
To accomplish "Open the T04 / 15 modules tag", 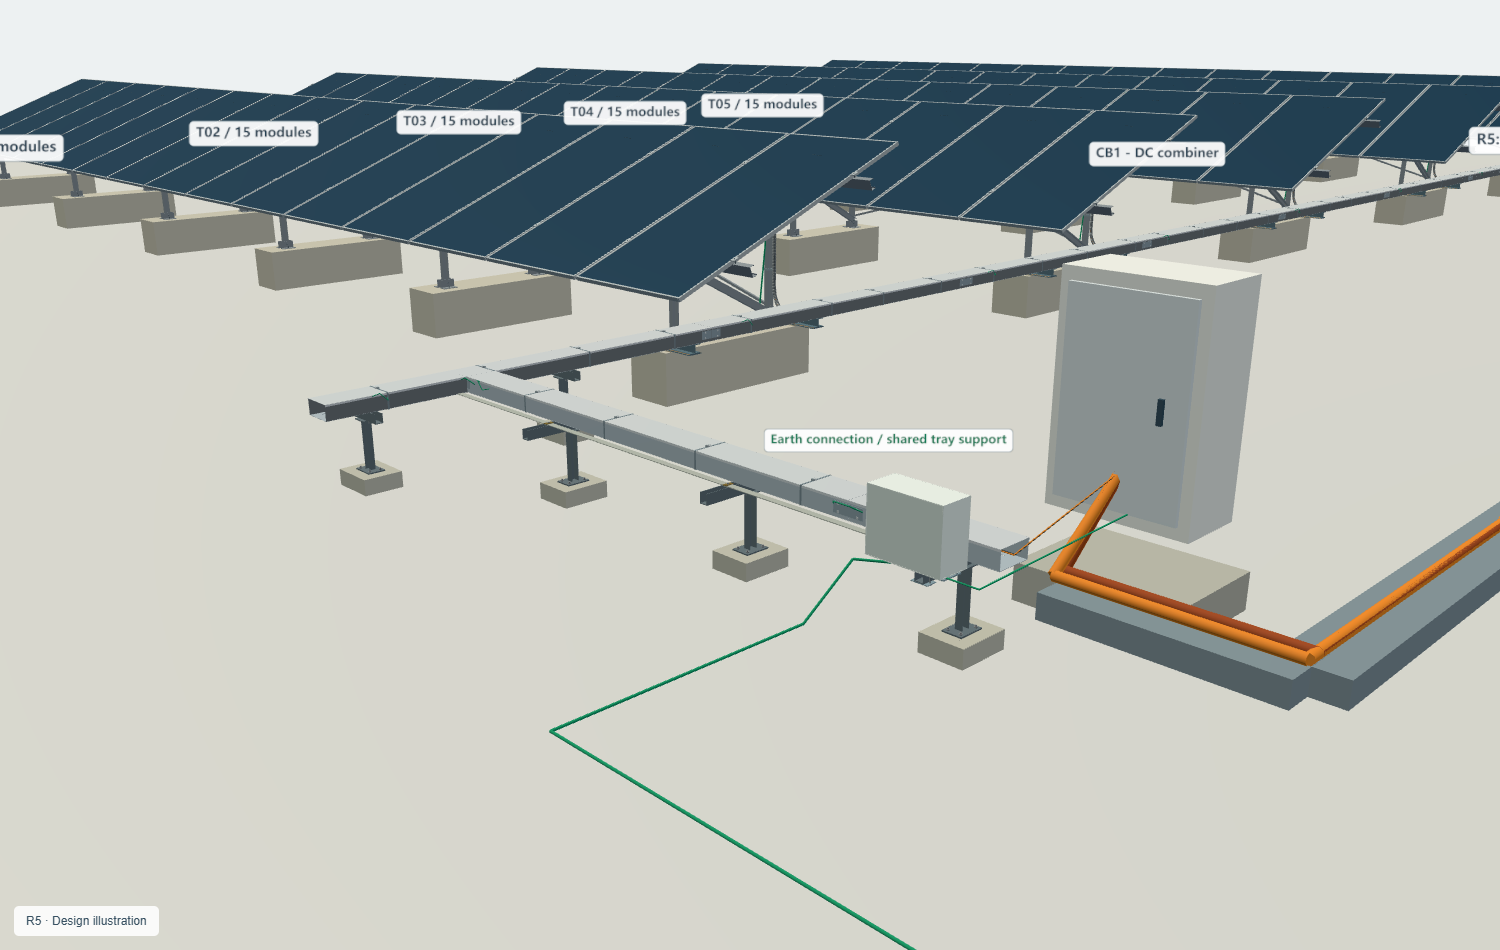I will (625, 112).
